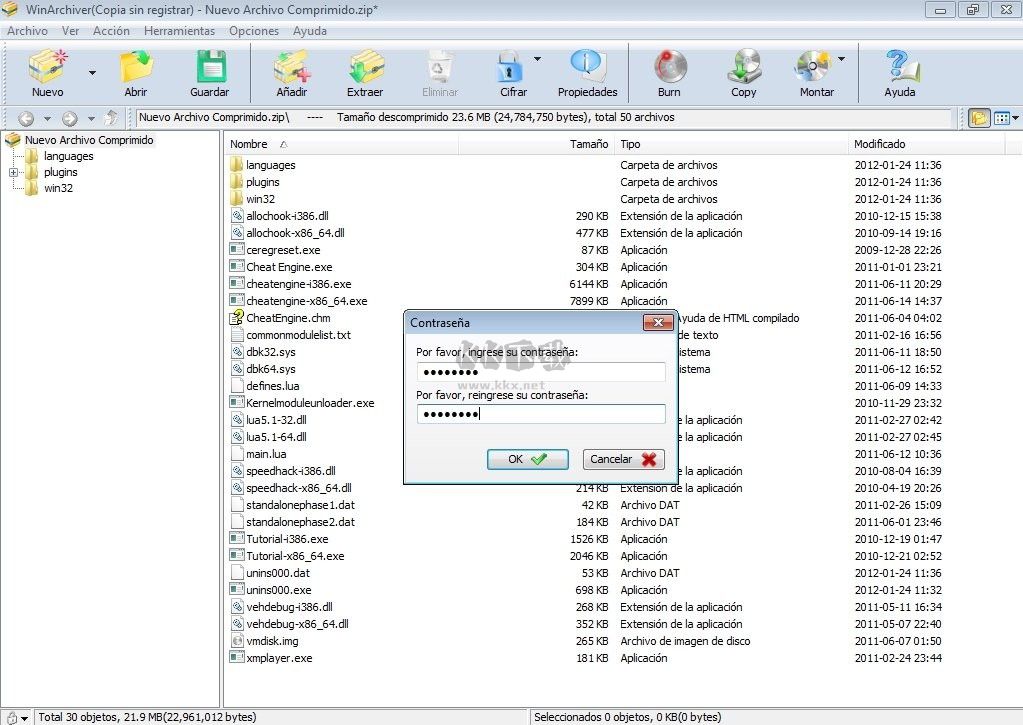Screen dimensions: 1023x725
Task: Sort list by Tamaño column header
Action: coord(588,144)
